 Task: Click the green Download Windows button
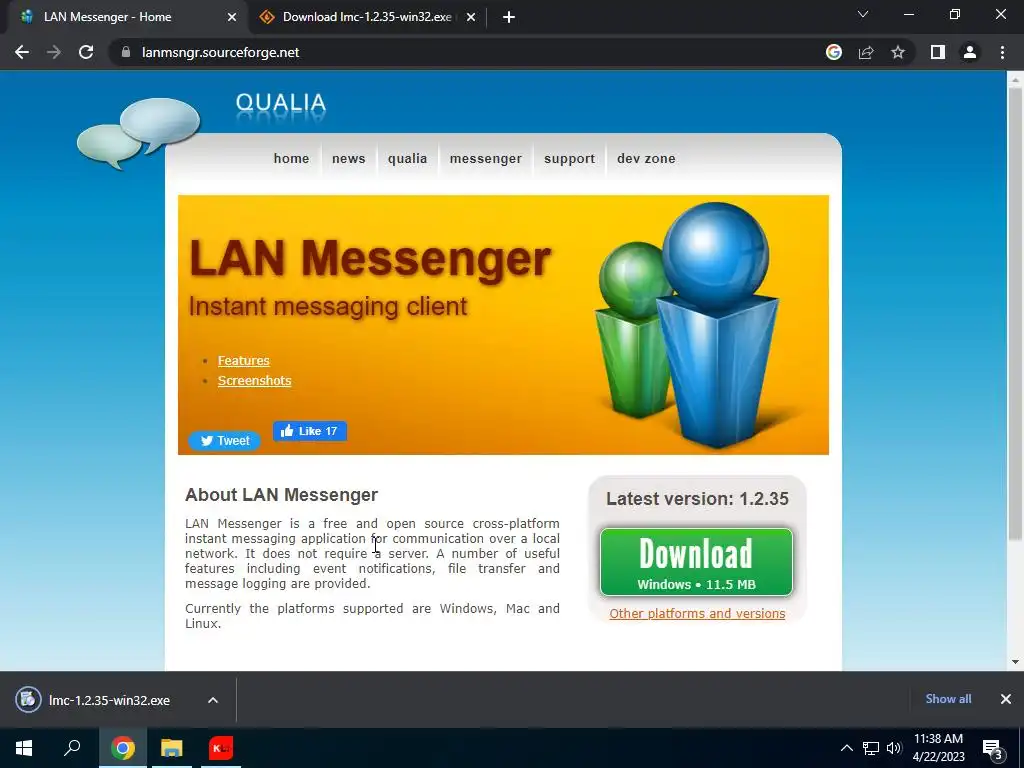[696, 562]
